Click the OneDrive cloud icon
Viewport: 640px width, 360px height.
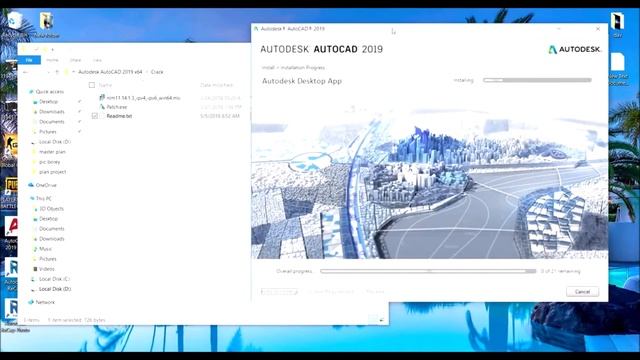point(31,185)
